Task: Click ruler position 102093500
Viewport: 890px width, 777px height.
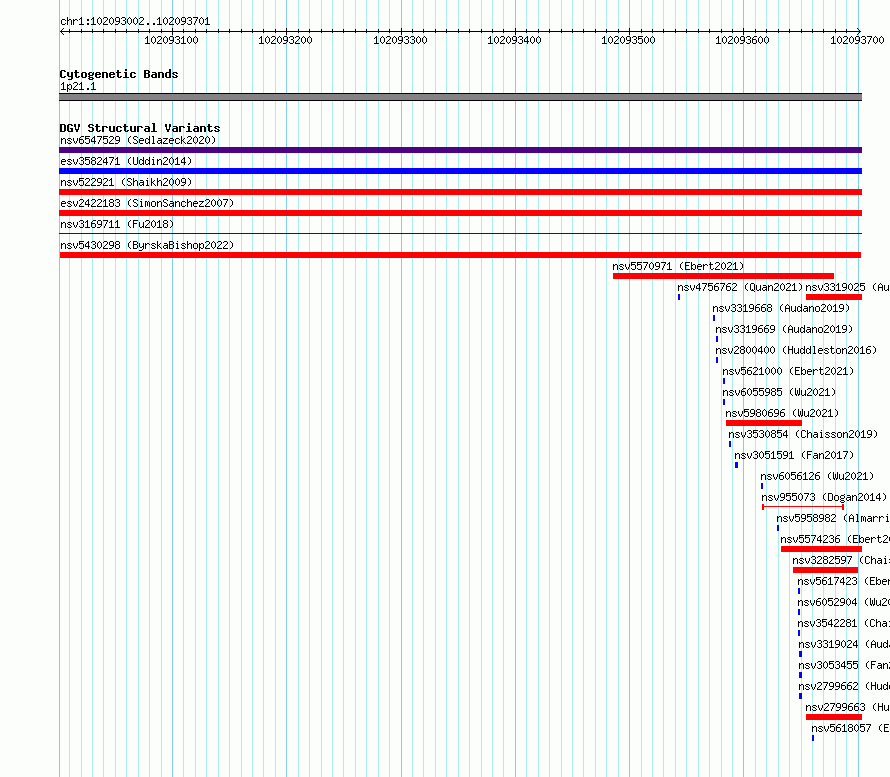Action: click(628, 40)
